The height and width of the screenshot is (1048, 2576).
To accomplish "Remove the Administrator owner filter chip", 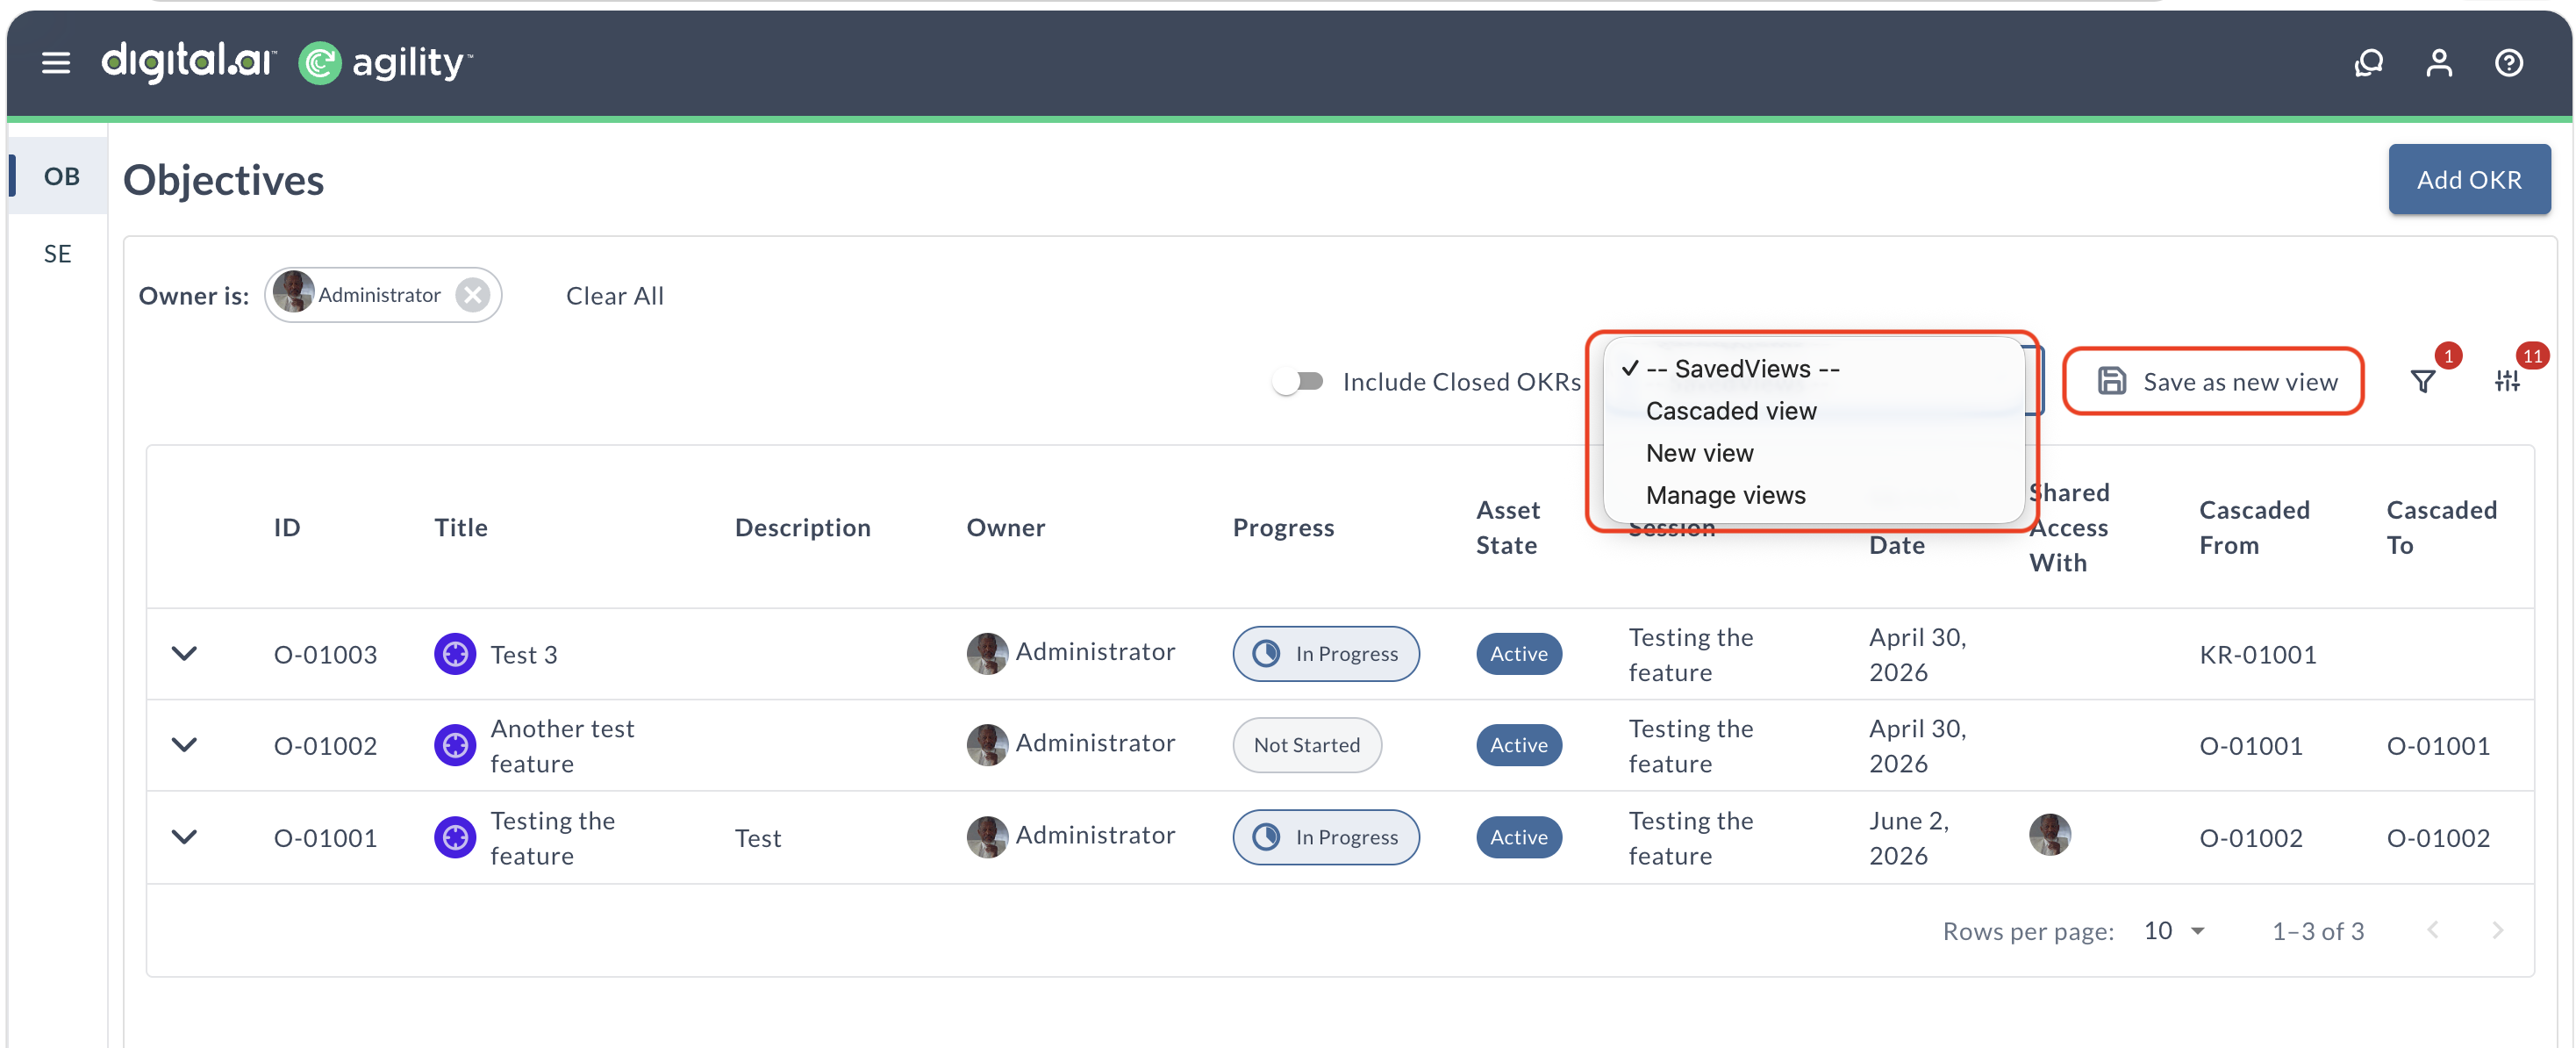I will [x=473, y=295].
